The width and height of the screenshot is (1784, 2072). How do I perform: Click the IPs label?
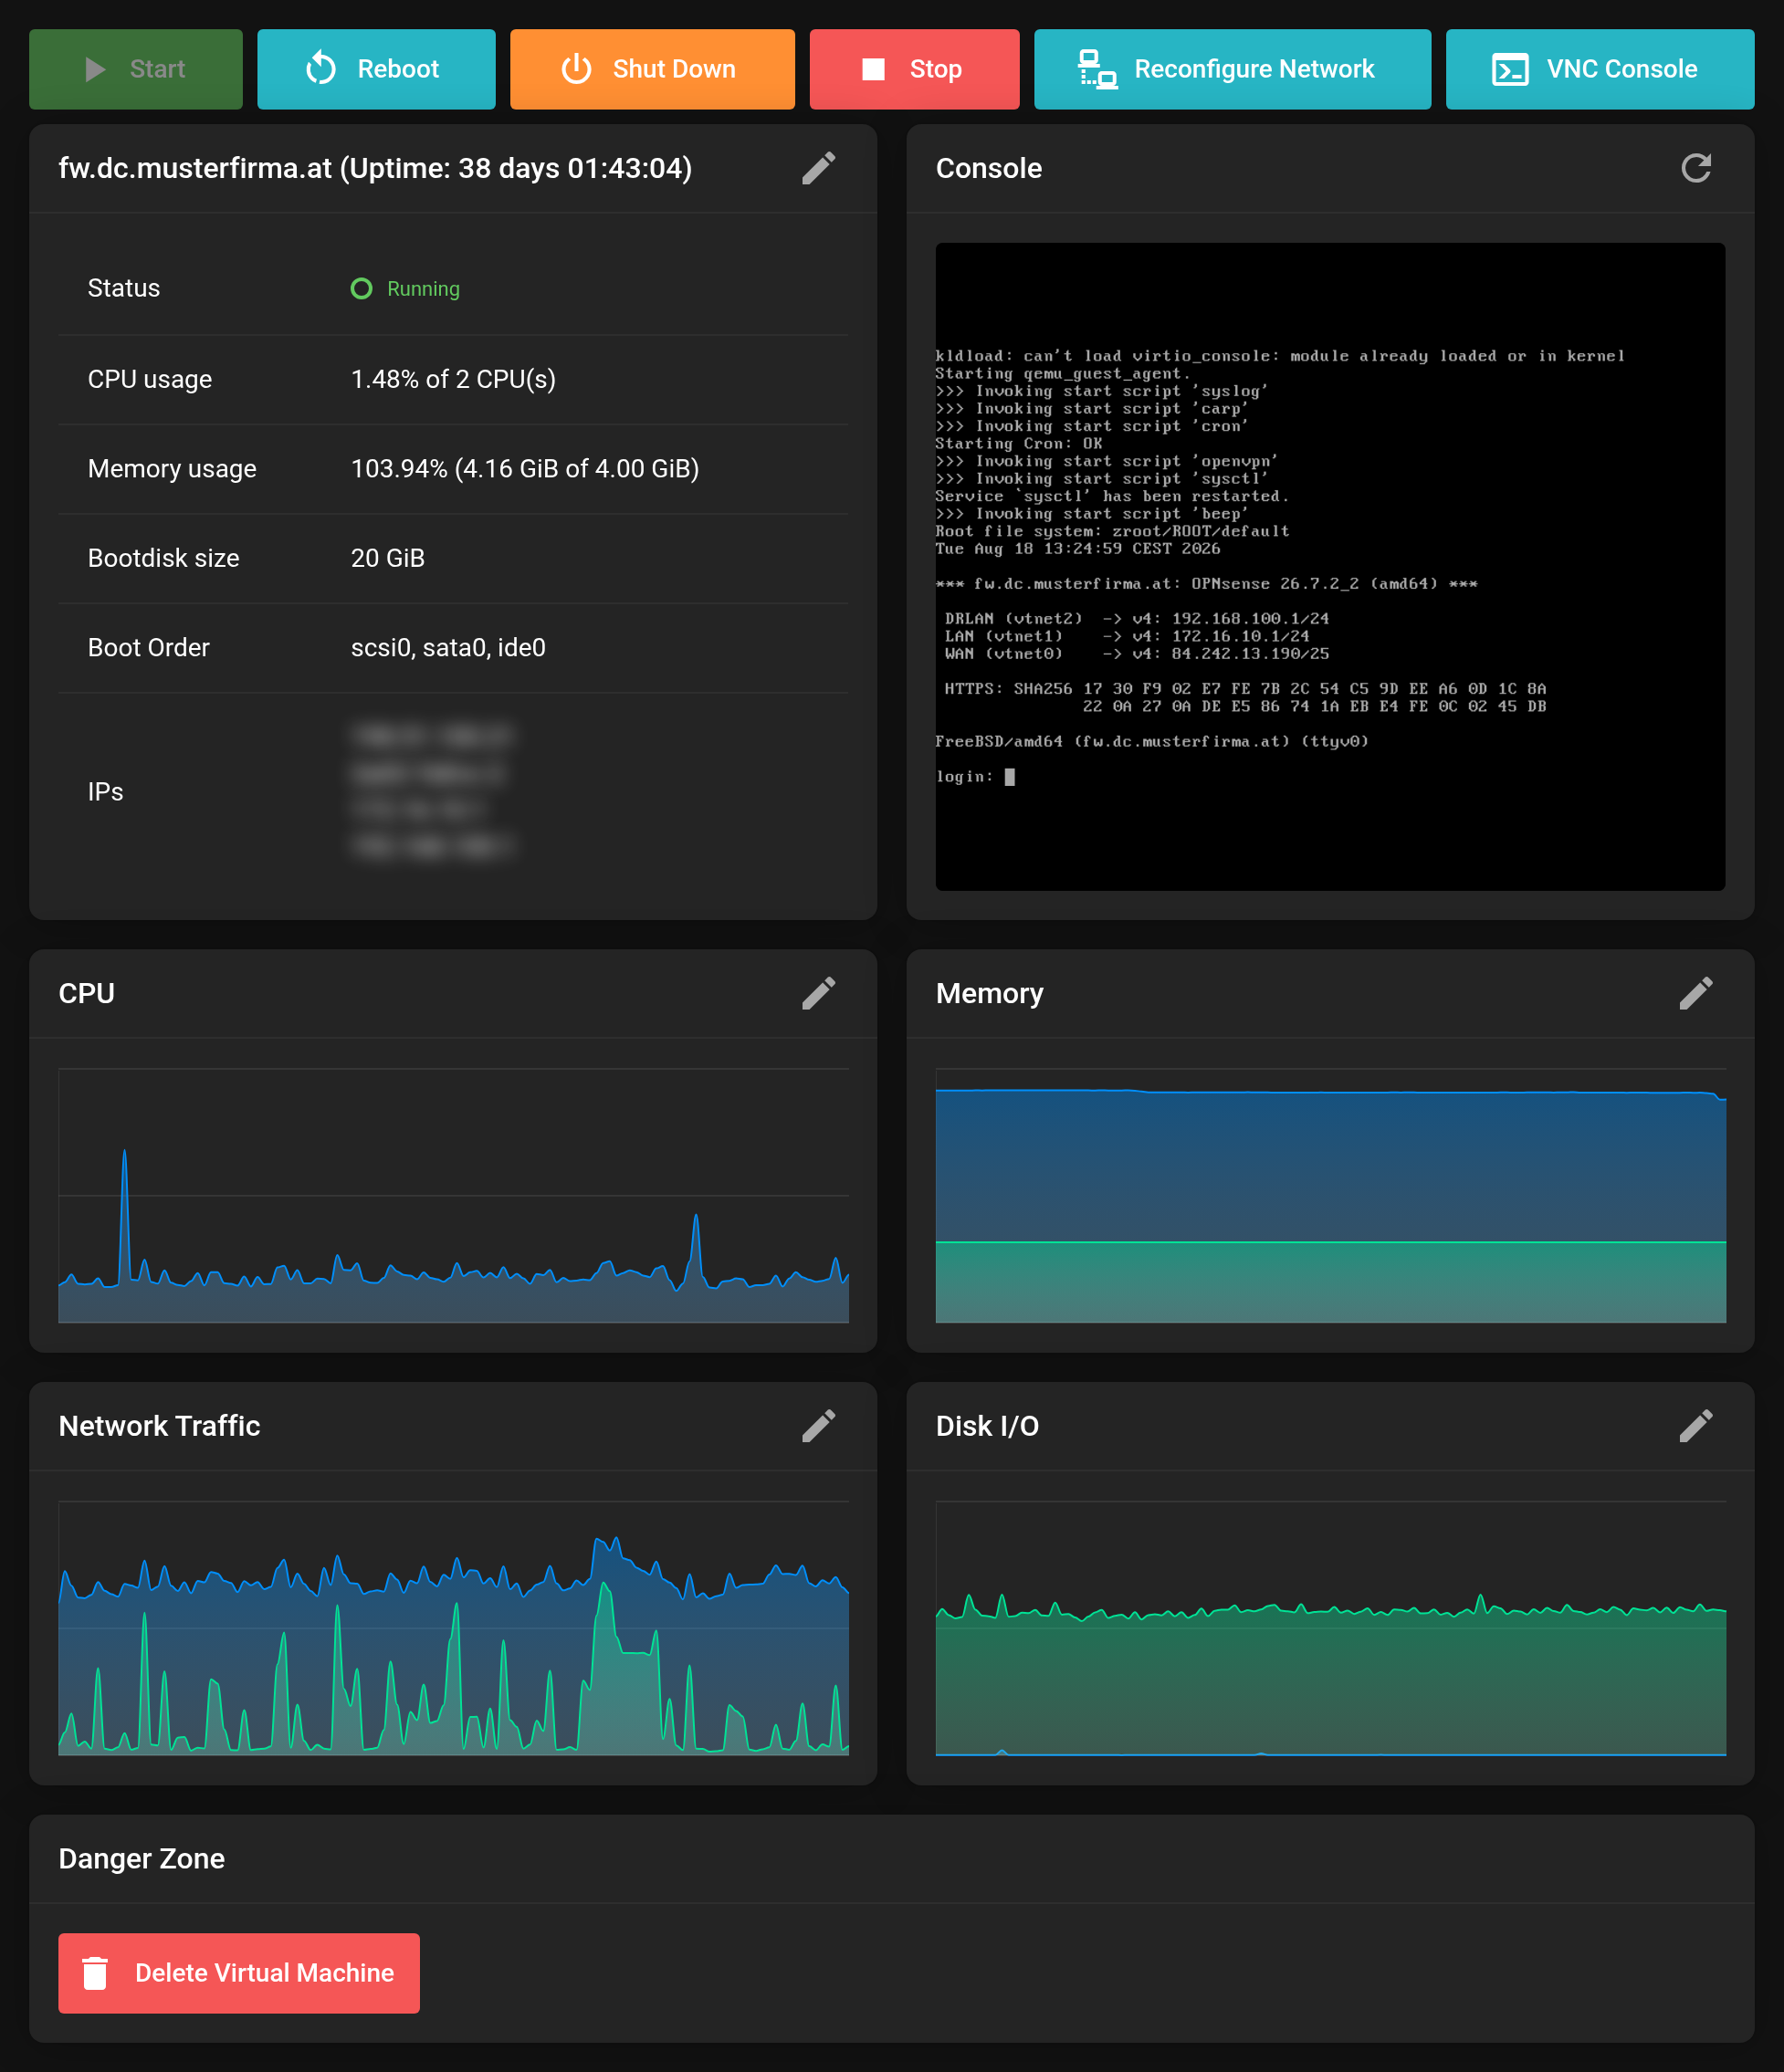click(x=106, y=791)
